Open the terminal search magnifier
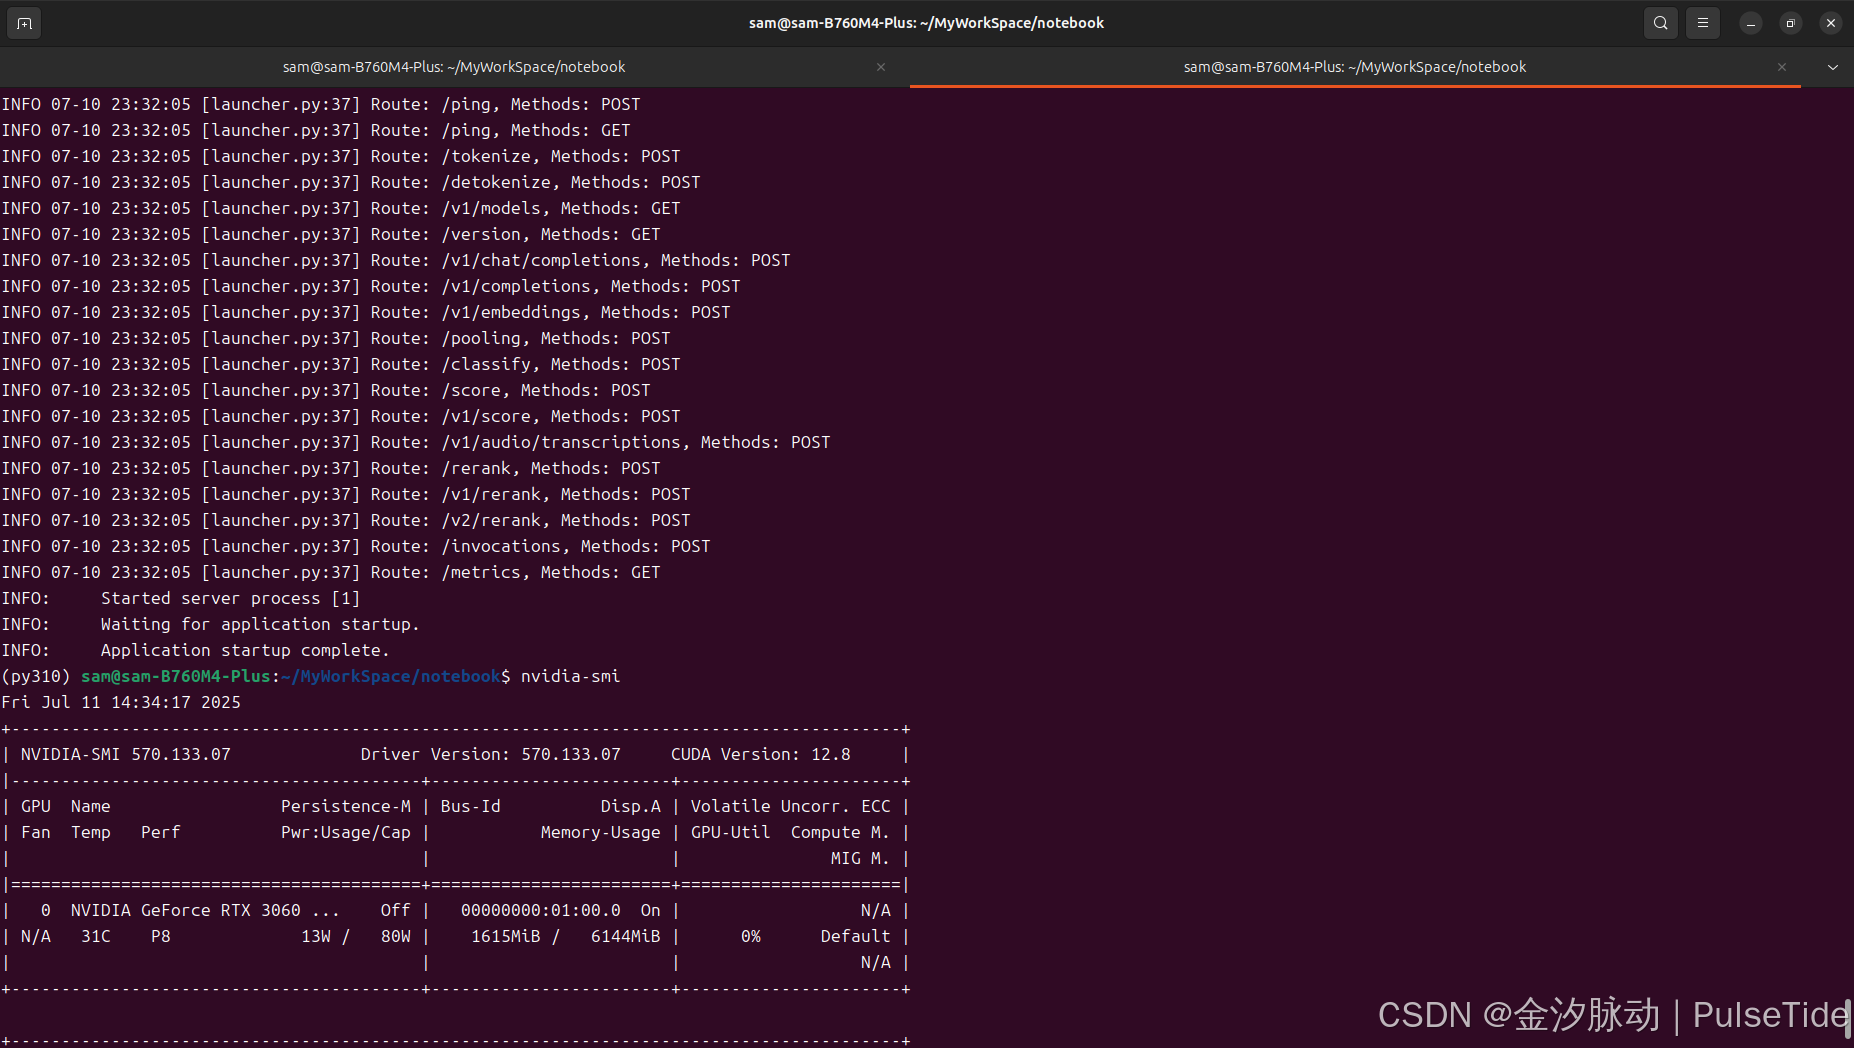 [1661, 23]
